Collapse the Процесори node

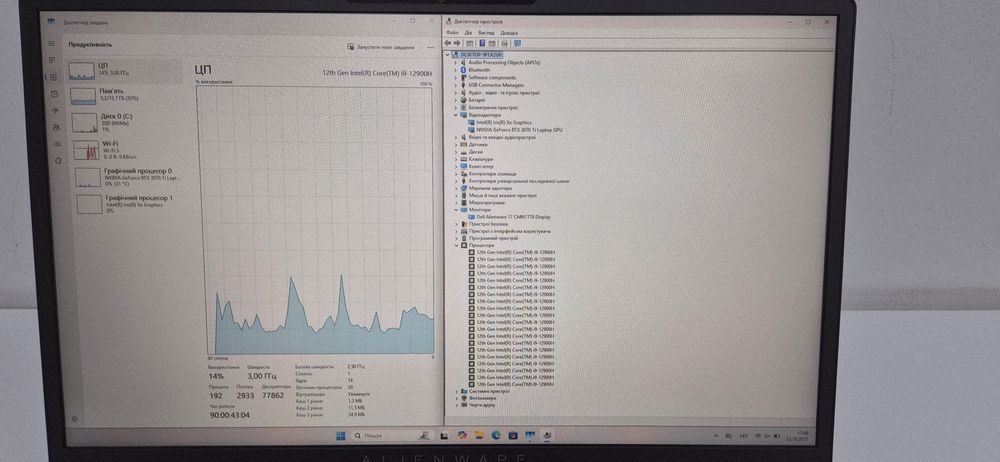click(x=457, y=245)
